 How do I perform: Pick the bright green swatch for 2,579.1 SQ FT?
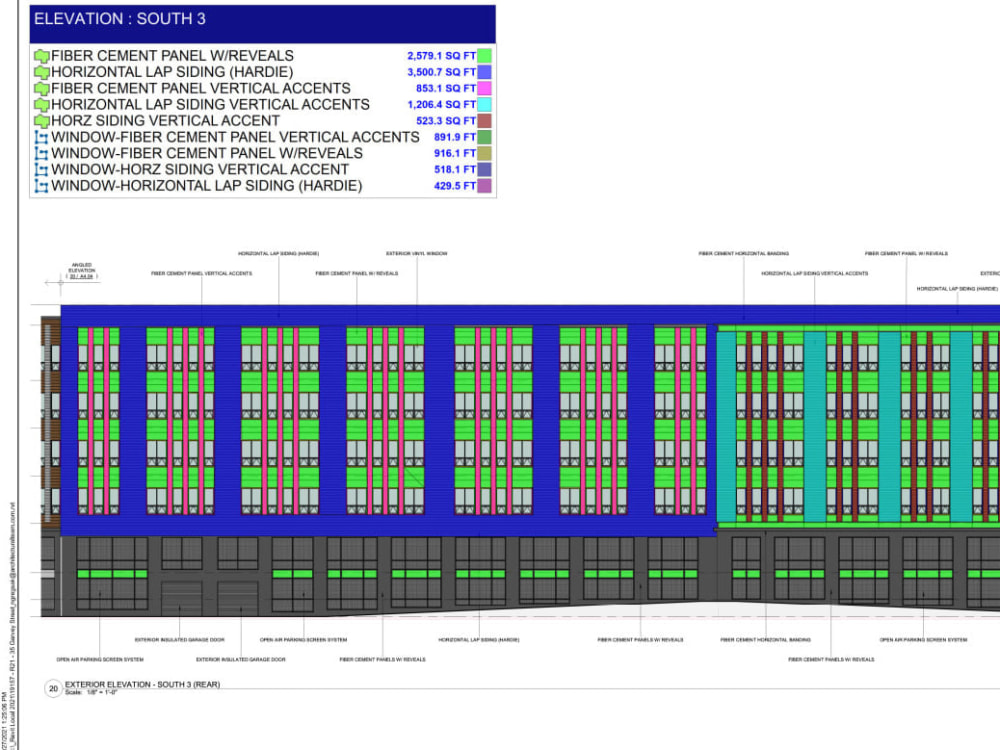[484, 55]
